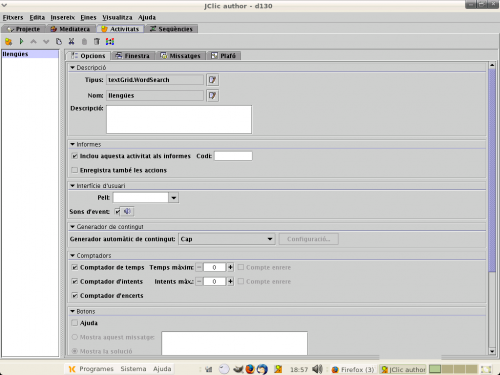Open the Missatges sub-tab
This screenshot has height=375, width=500.
click(x=181, y=56)
